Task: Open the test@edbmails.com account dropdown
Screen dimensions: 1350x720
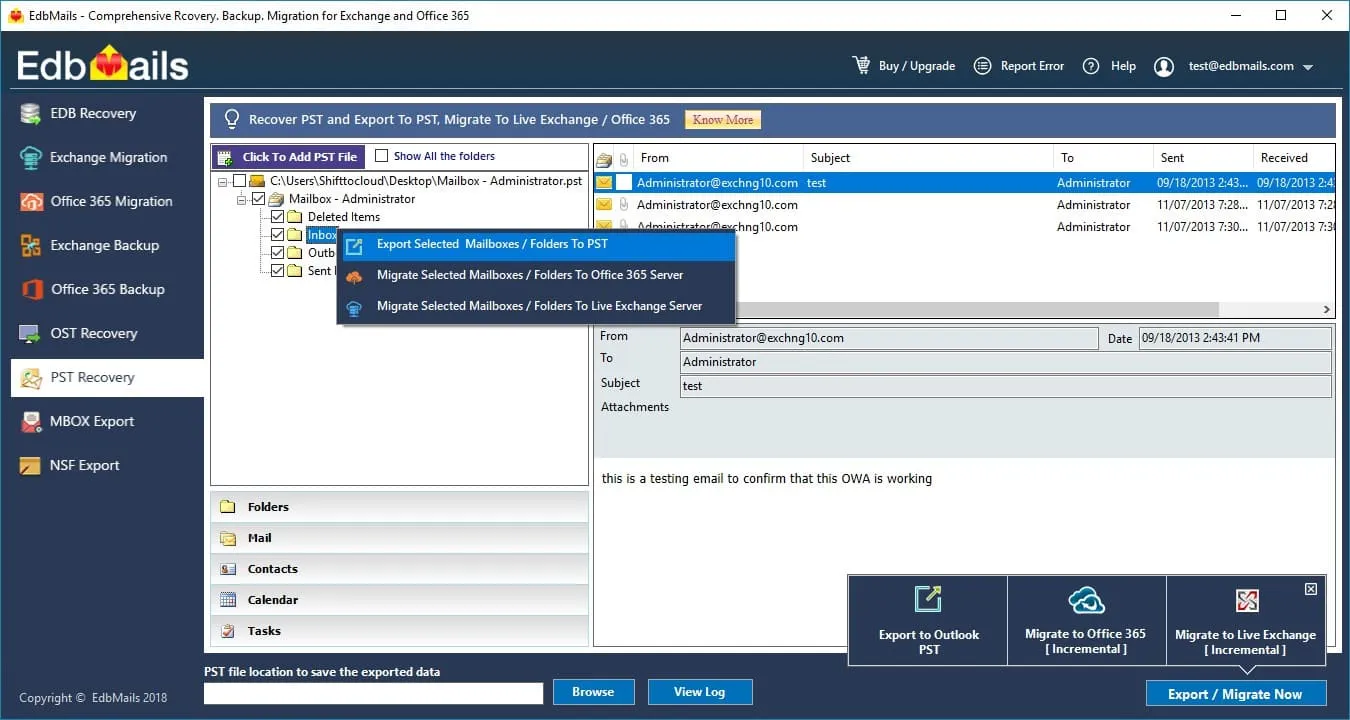Action: pyautogui.click(x=1307, y=67)
